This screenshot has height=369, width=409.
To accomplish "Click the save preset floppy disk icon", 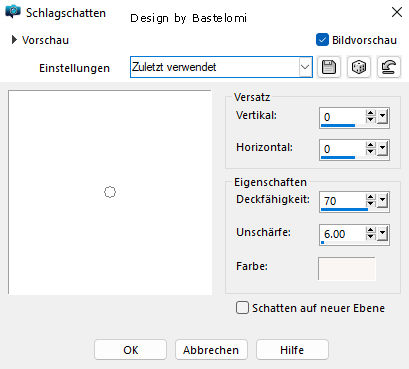I will tap(329, 67).
